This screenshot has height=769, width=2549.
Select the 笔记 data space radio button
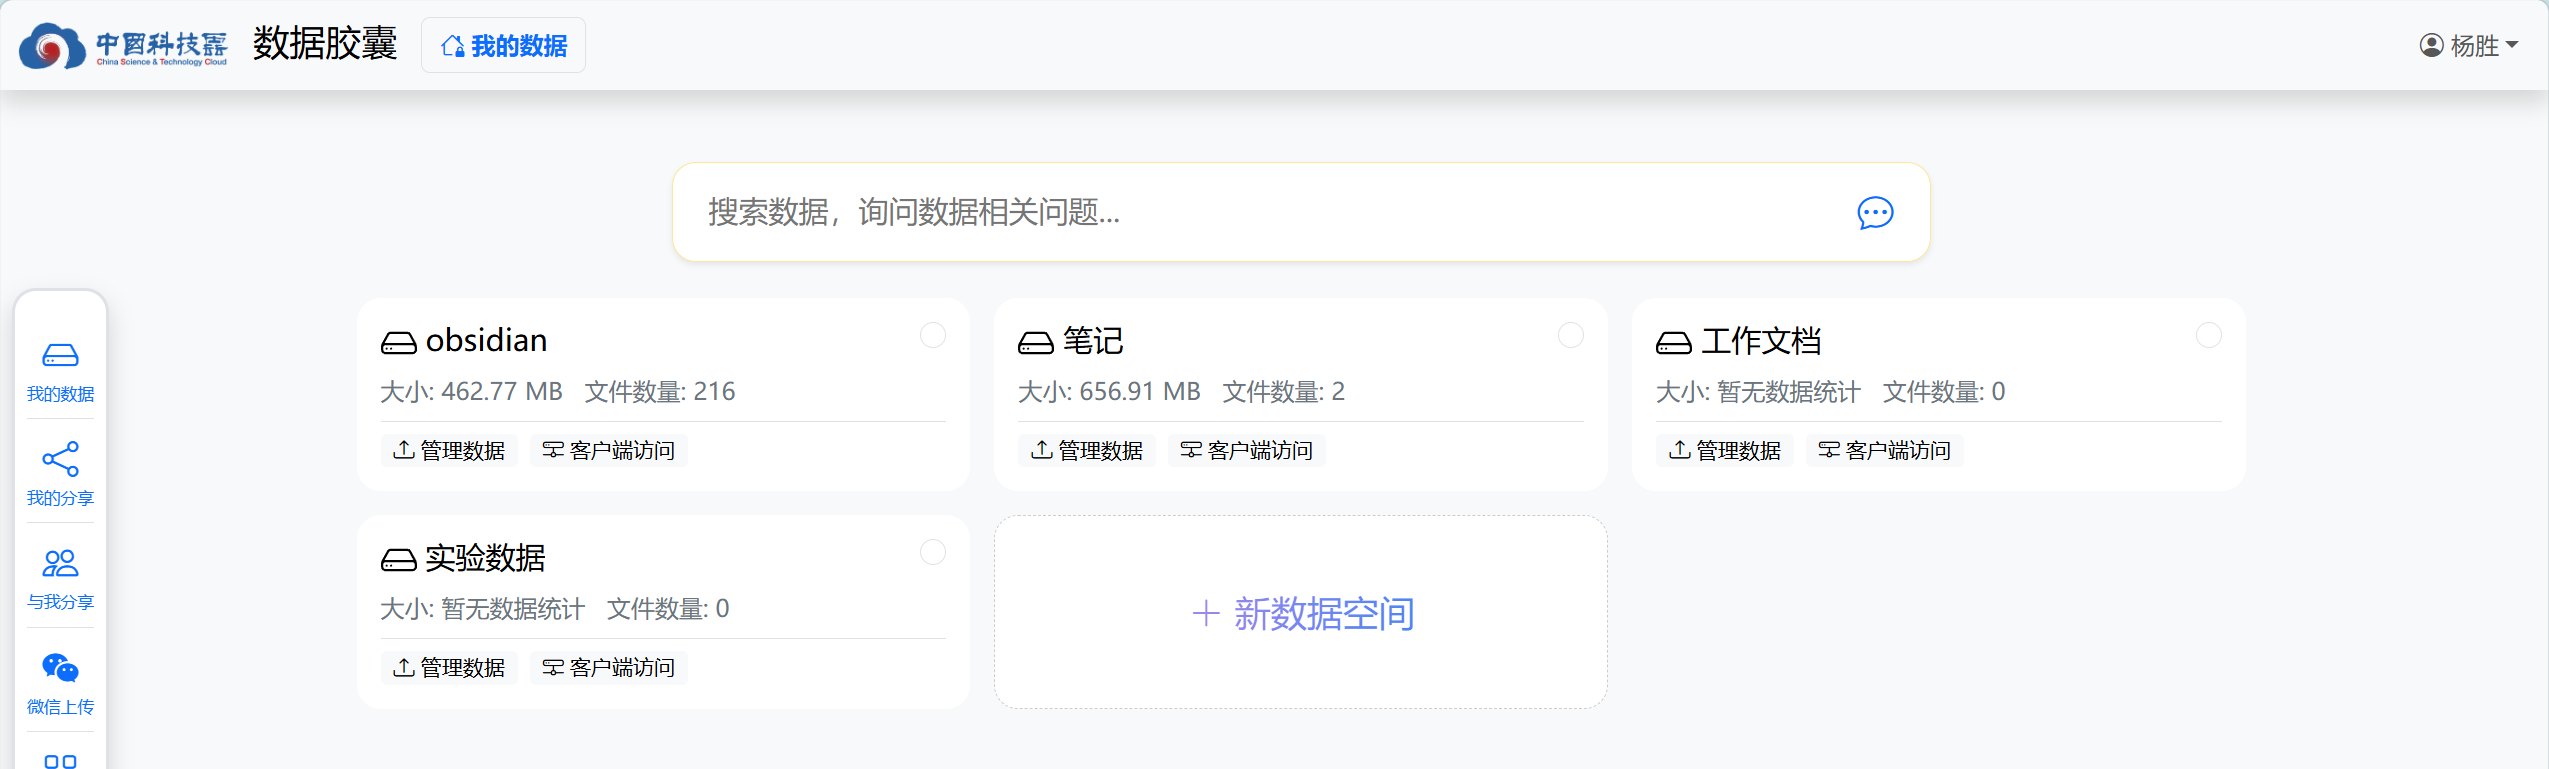pos(1570,335)
